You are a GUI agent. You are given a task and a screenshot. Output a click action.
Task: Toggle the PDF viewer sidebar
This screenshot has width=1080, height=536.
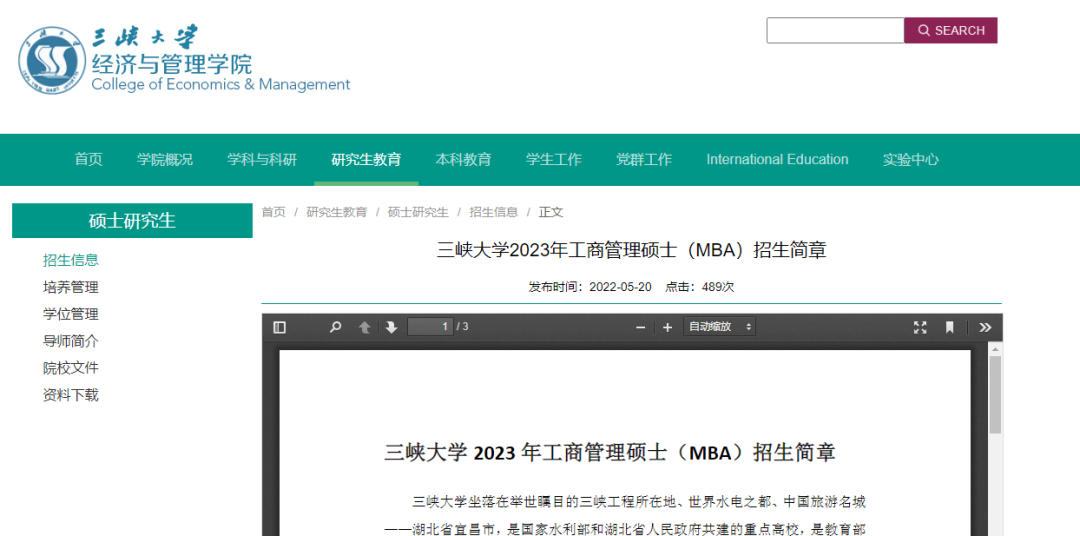coord(279,327)
